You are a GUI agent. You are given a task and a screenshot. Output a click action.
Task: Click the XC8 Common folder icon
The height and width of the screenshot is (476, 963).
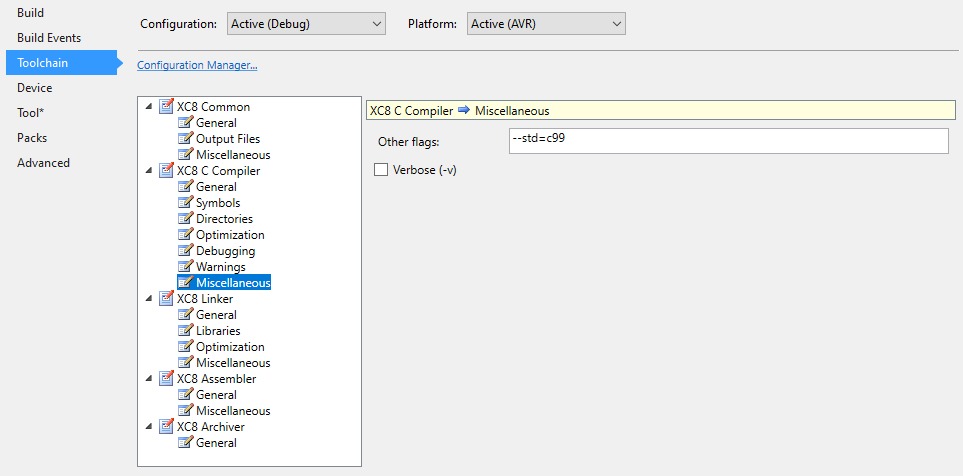click(x=166, y=107)
